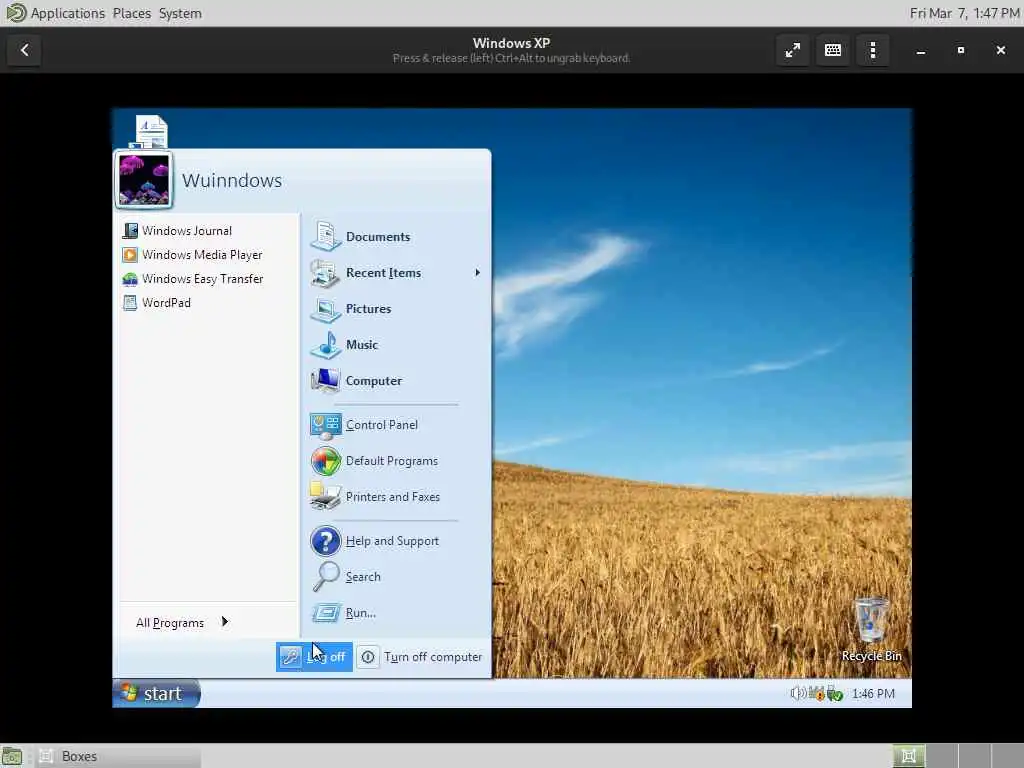Open Recent Items entry
The image size is (1024, 768).
(x=366, y=273)
